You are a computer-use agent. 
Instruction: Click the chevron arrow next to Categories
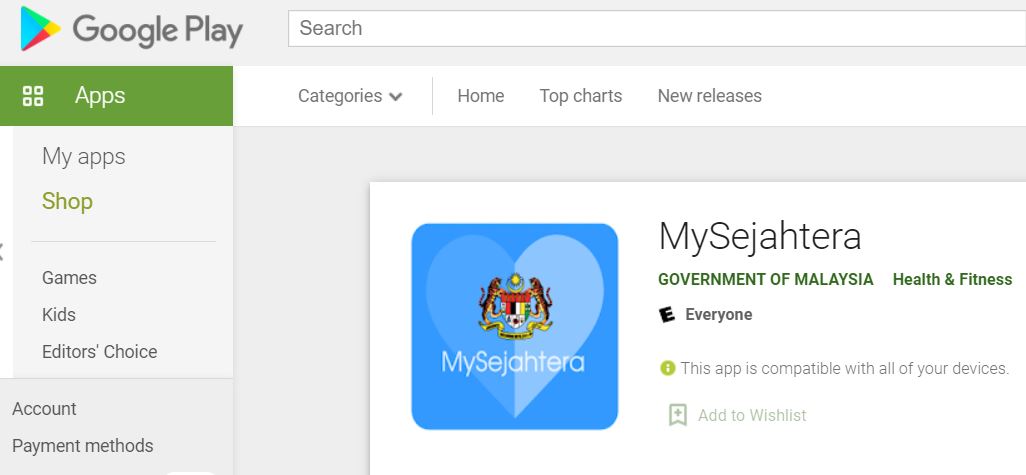click(x=396, y=97)
